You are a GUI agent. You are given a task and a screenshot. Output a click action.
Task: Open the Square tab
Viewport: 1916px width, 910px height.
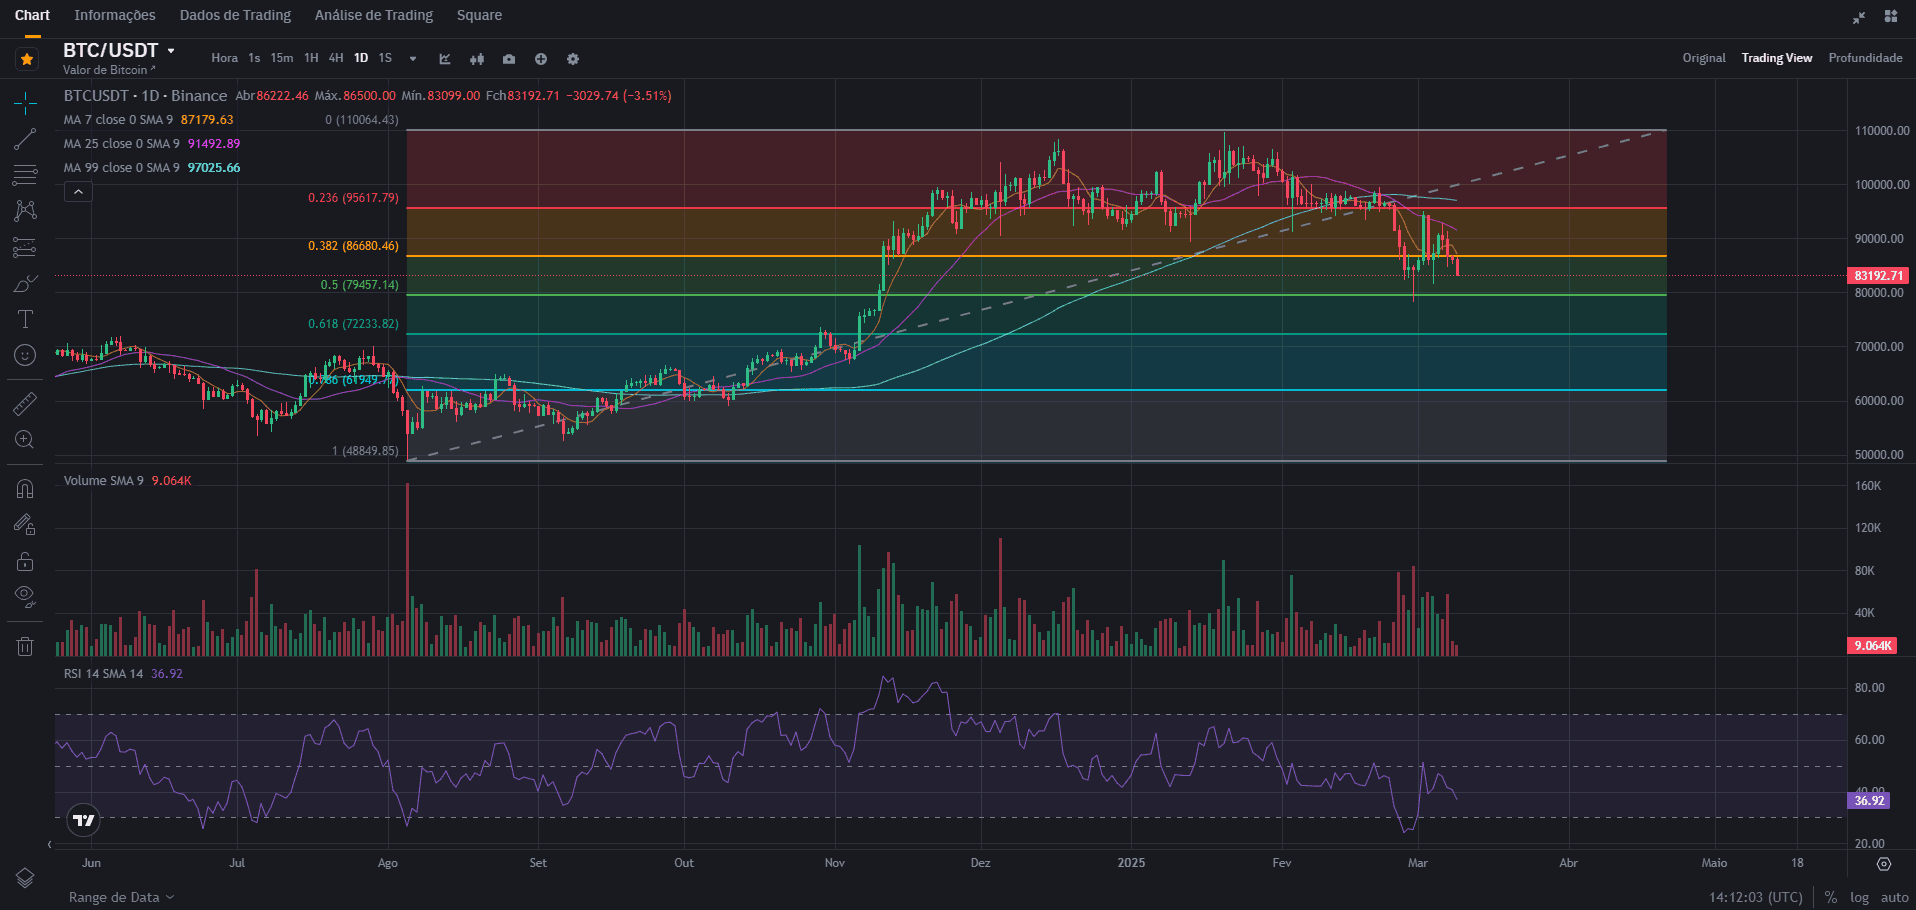[479, 15]
